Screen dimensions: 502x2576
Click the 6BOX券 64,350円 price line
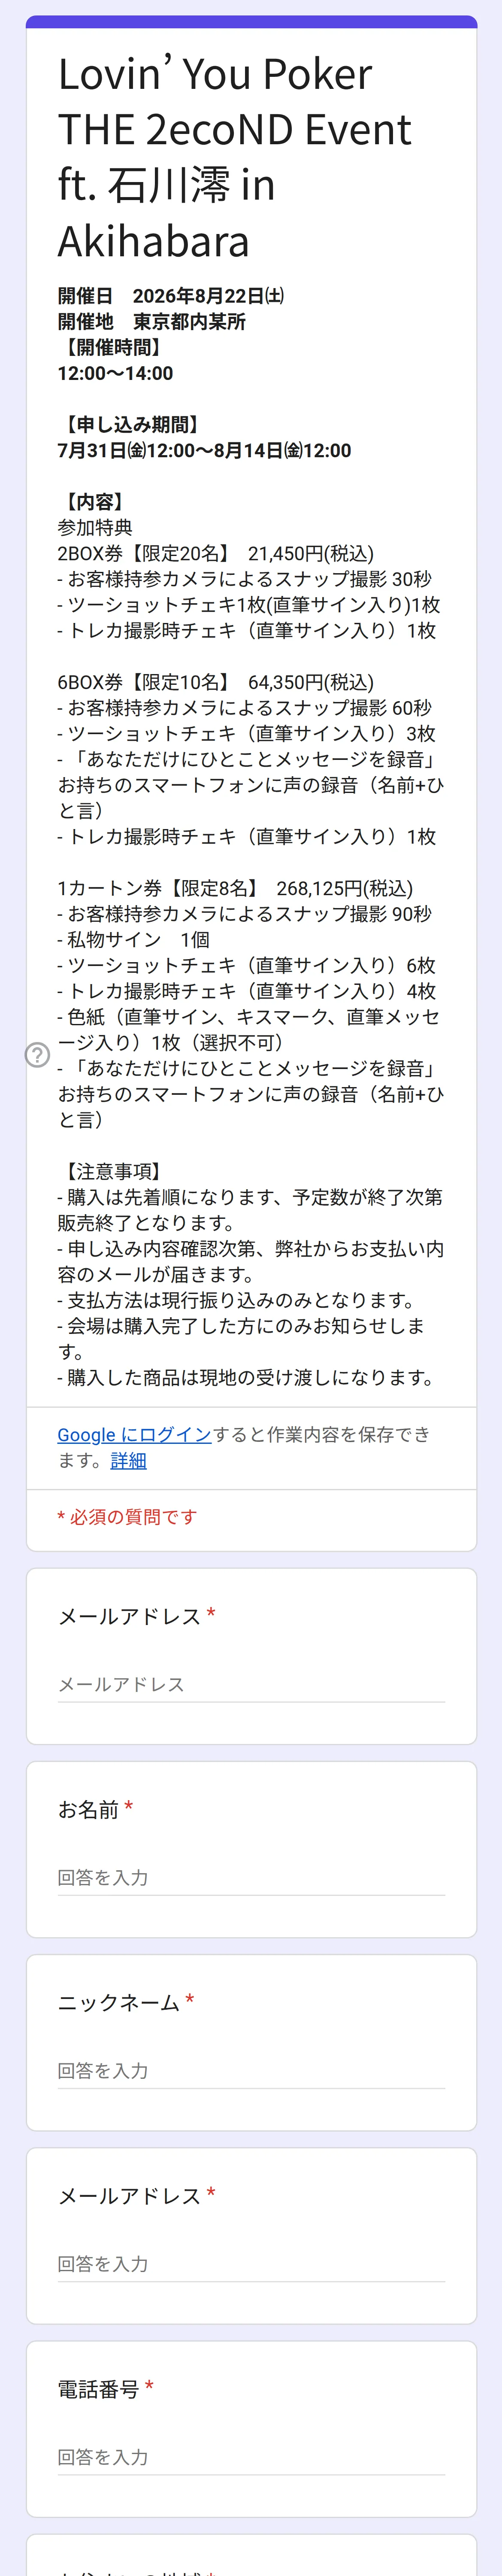215,682
